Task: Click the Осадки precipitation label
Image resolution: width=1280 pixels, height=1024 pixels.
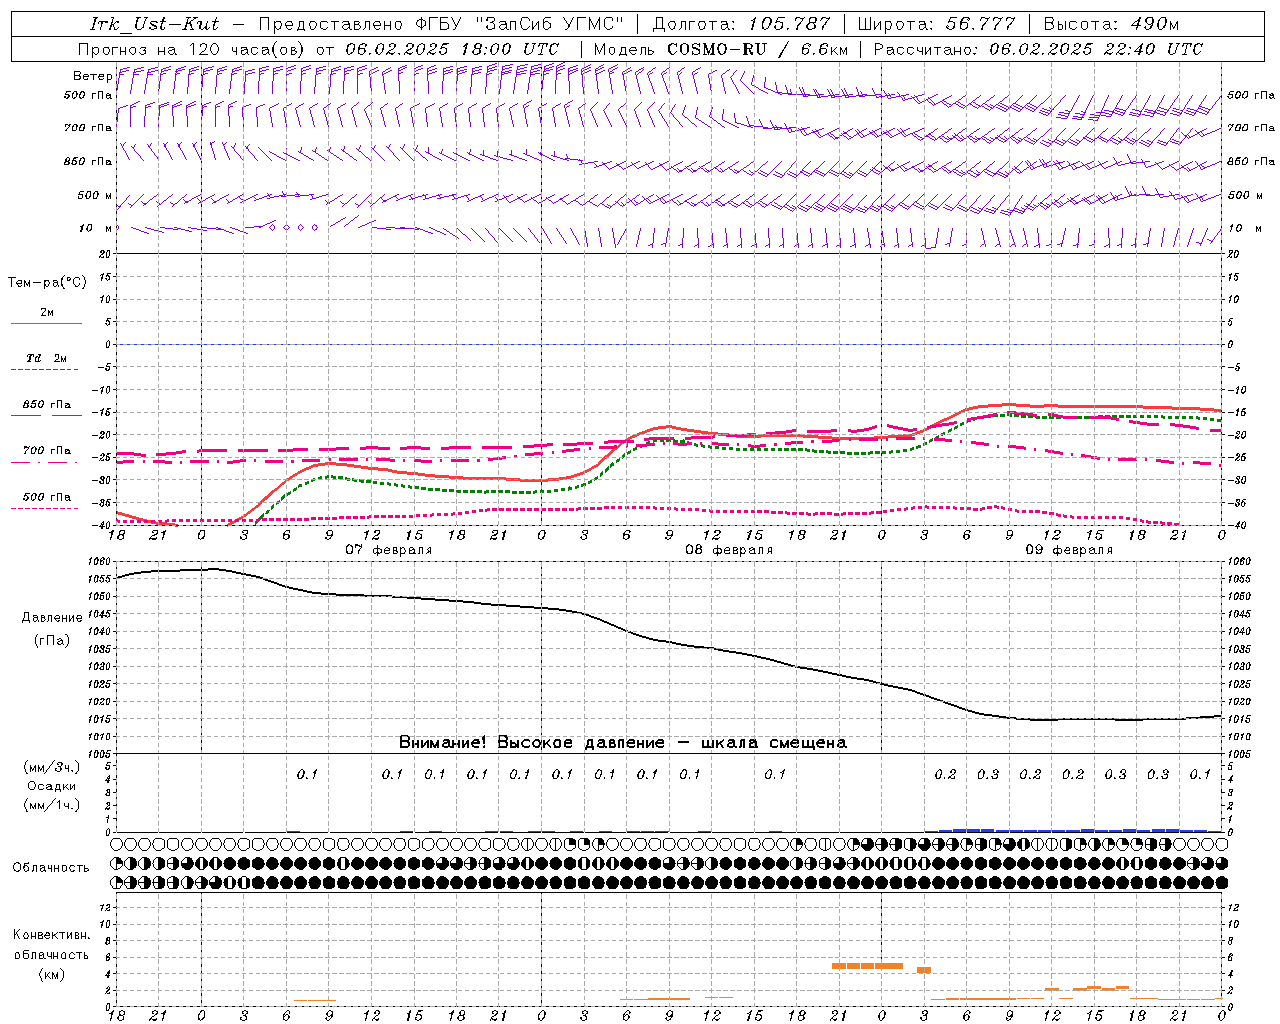Action: (51, 786)
